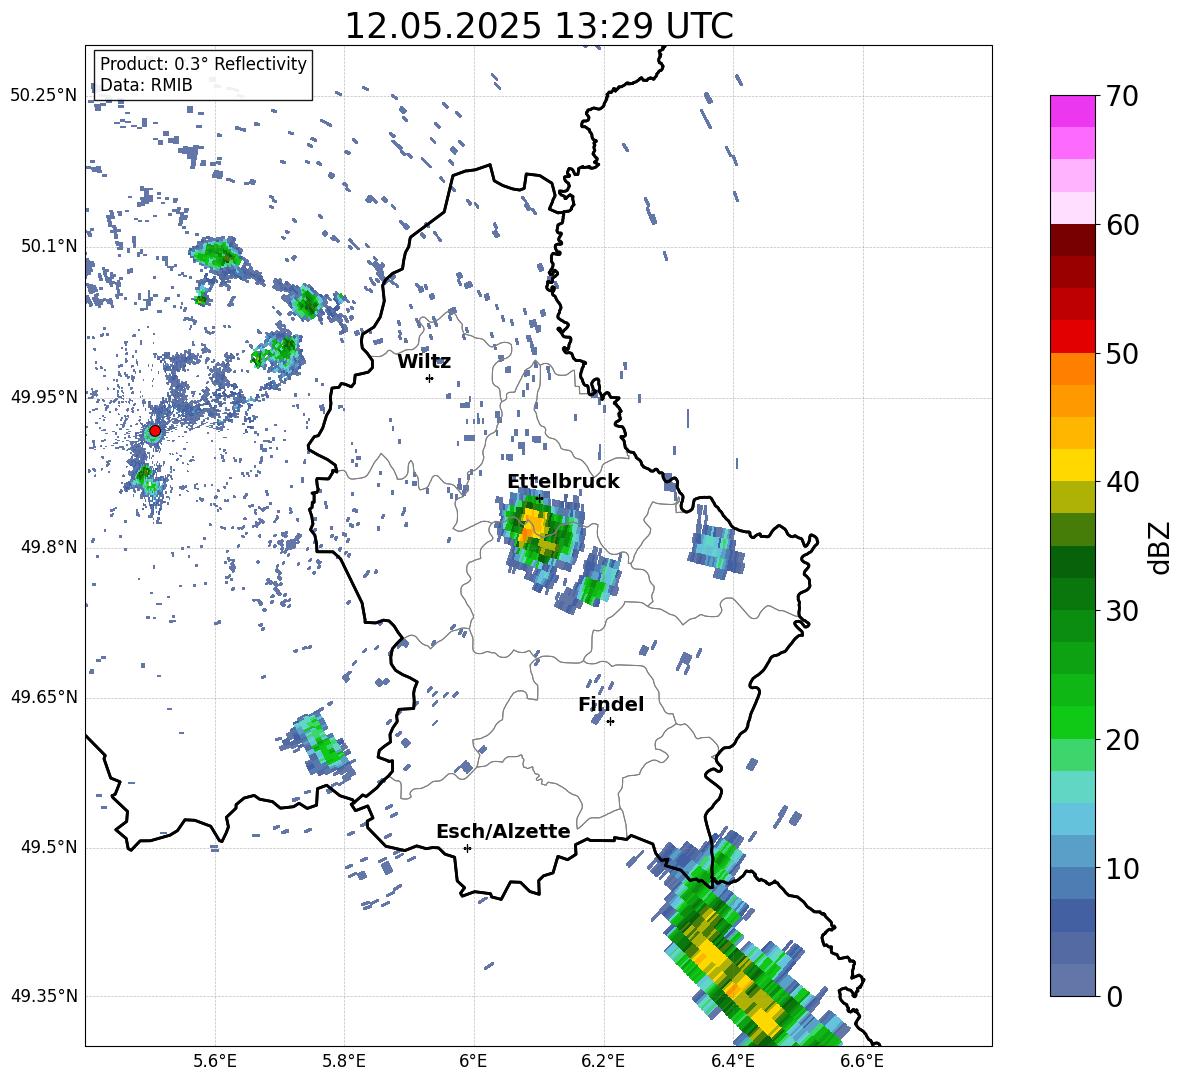Click the 49.5°N latitude label
Viewport: 1184px width, 1081px height.
pos(50,848)
